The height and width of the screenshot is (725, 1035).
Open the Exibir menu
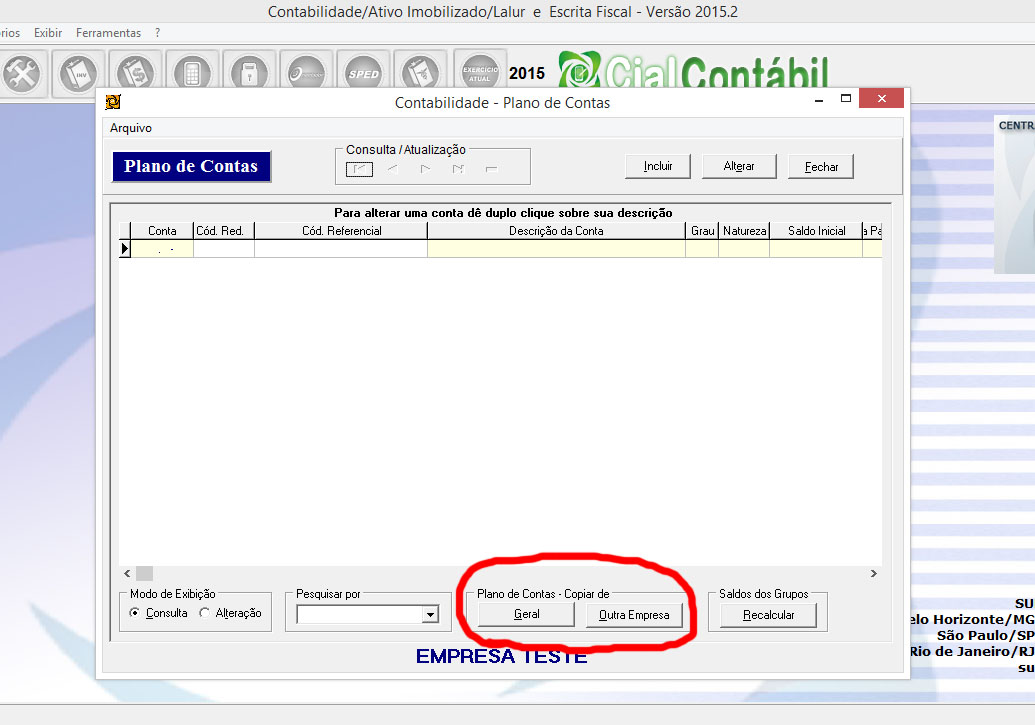pos(48,33)
